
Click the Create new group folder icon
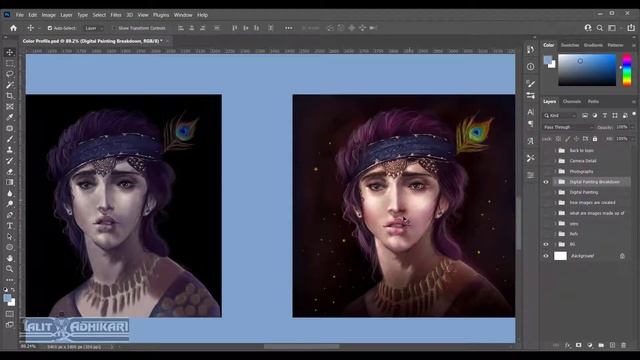[601, 345]
